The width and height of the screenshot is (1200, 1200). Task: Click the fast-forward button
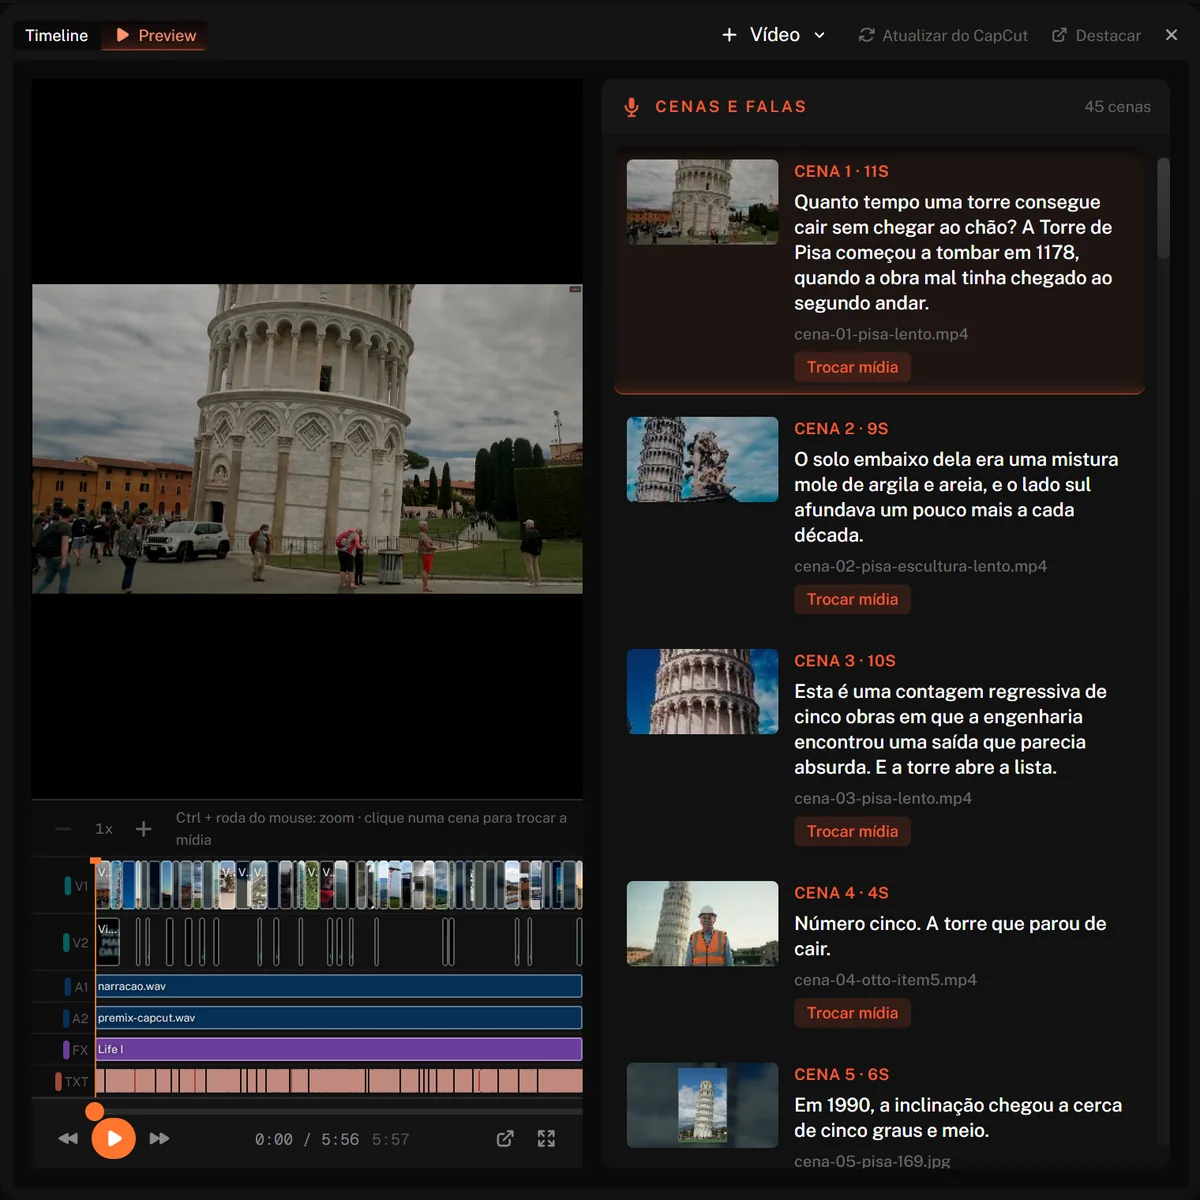coord(159,1138)
